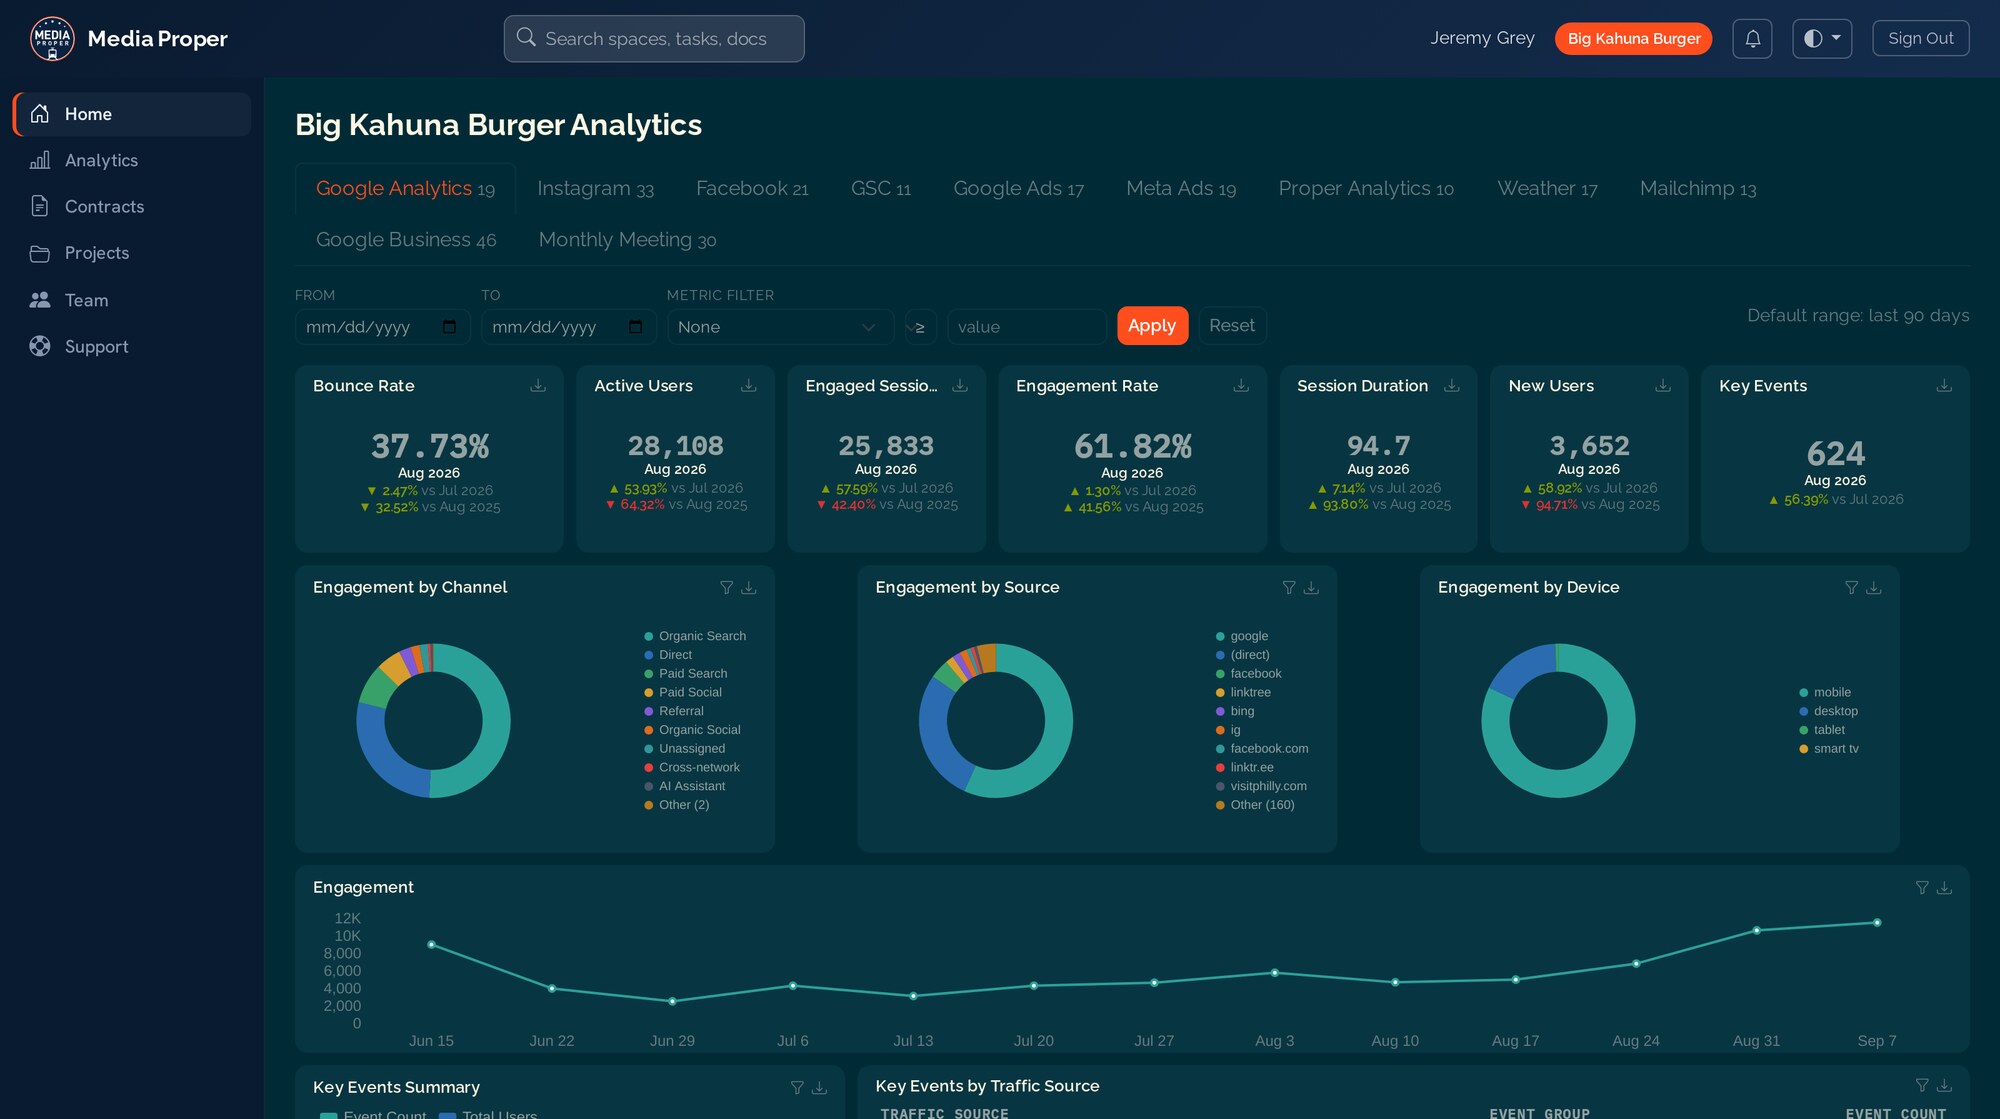The image size is (2000, 1119).
Task: Download the Engagement by Device chart
Action: 1874,588
